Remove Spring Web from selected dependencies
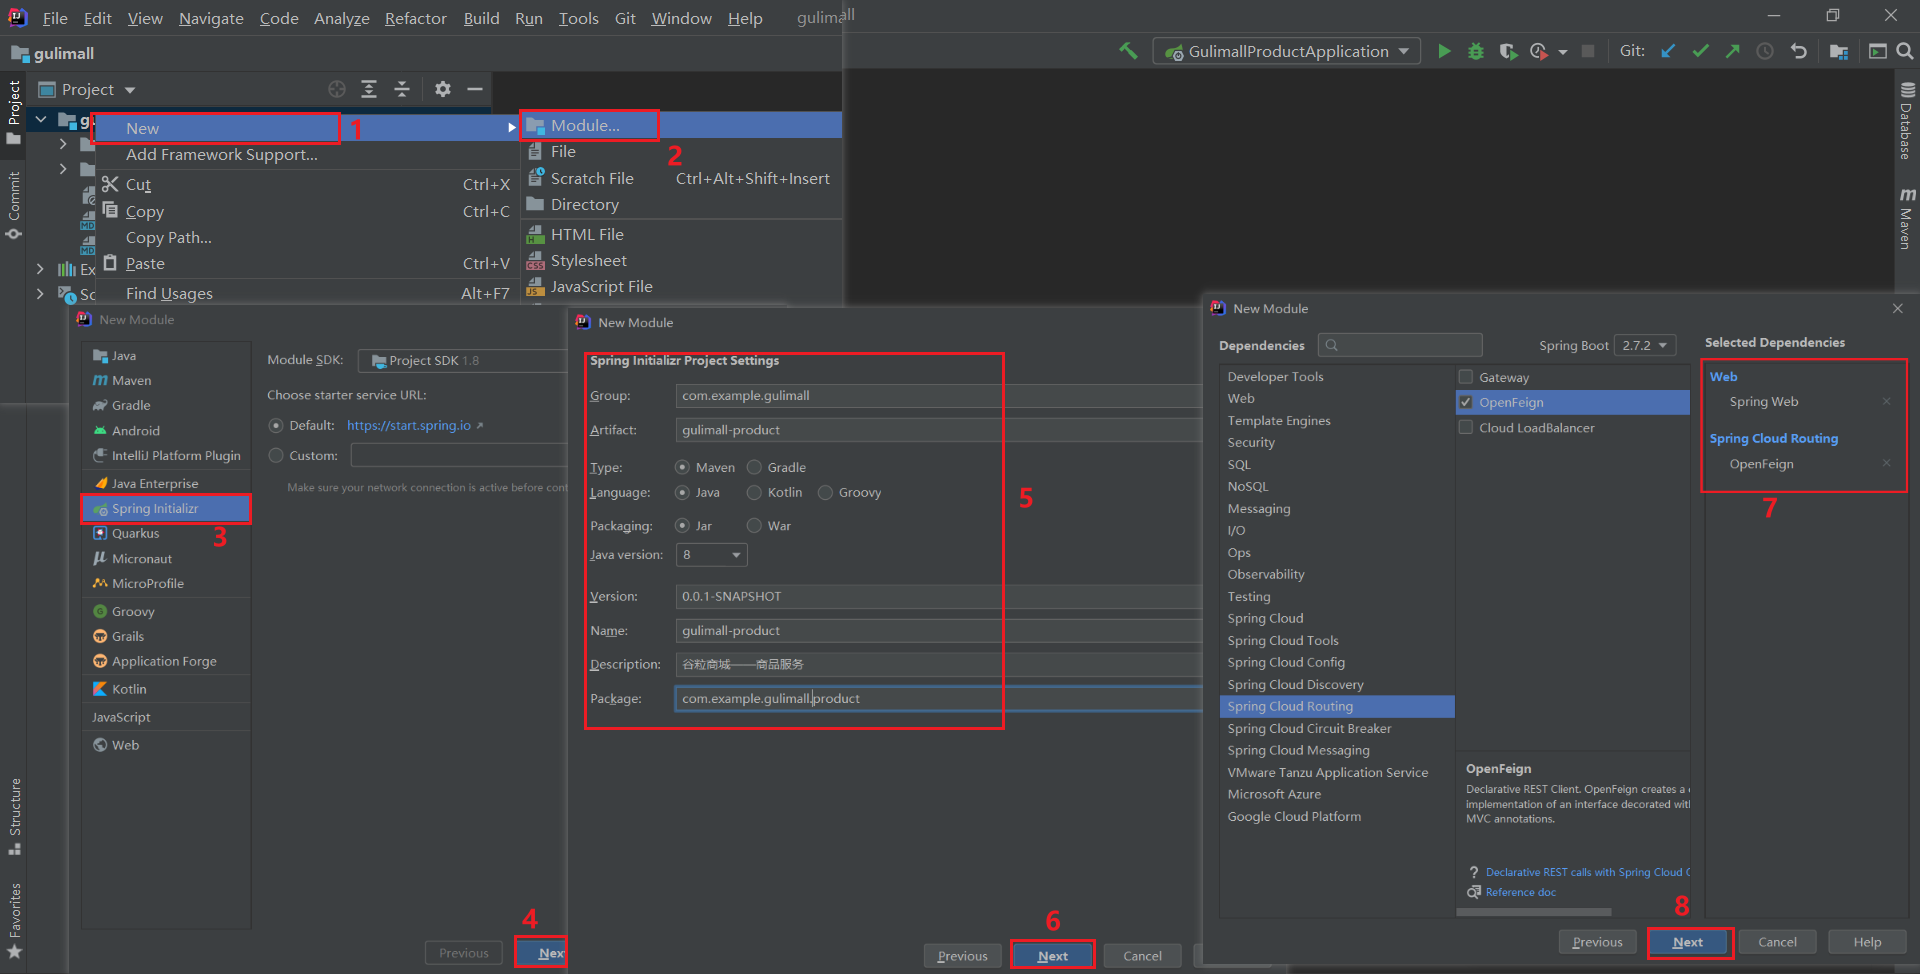Image resolution: width=1920 pixels, height=974 pixels. [1886, 402]
